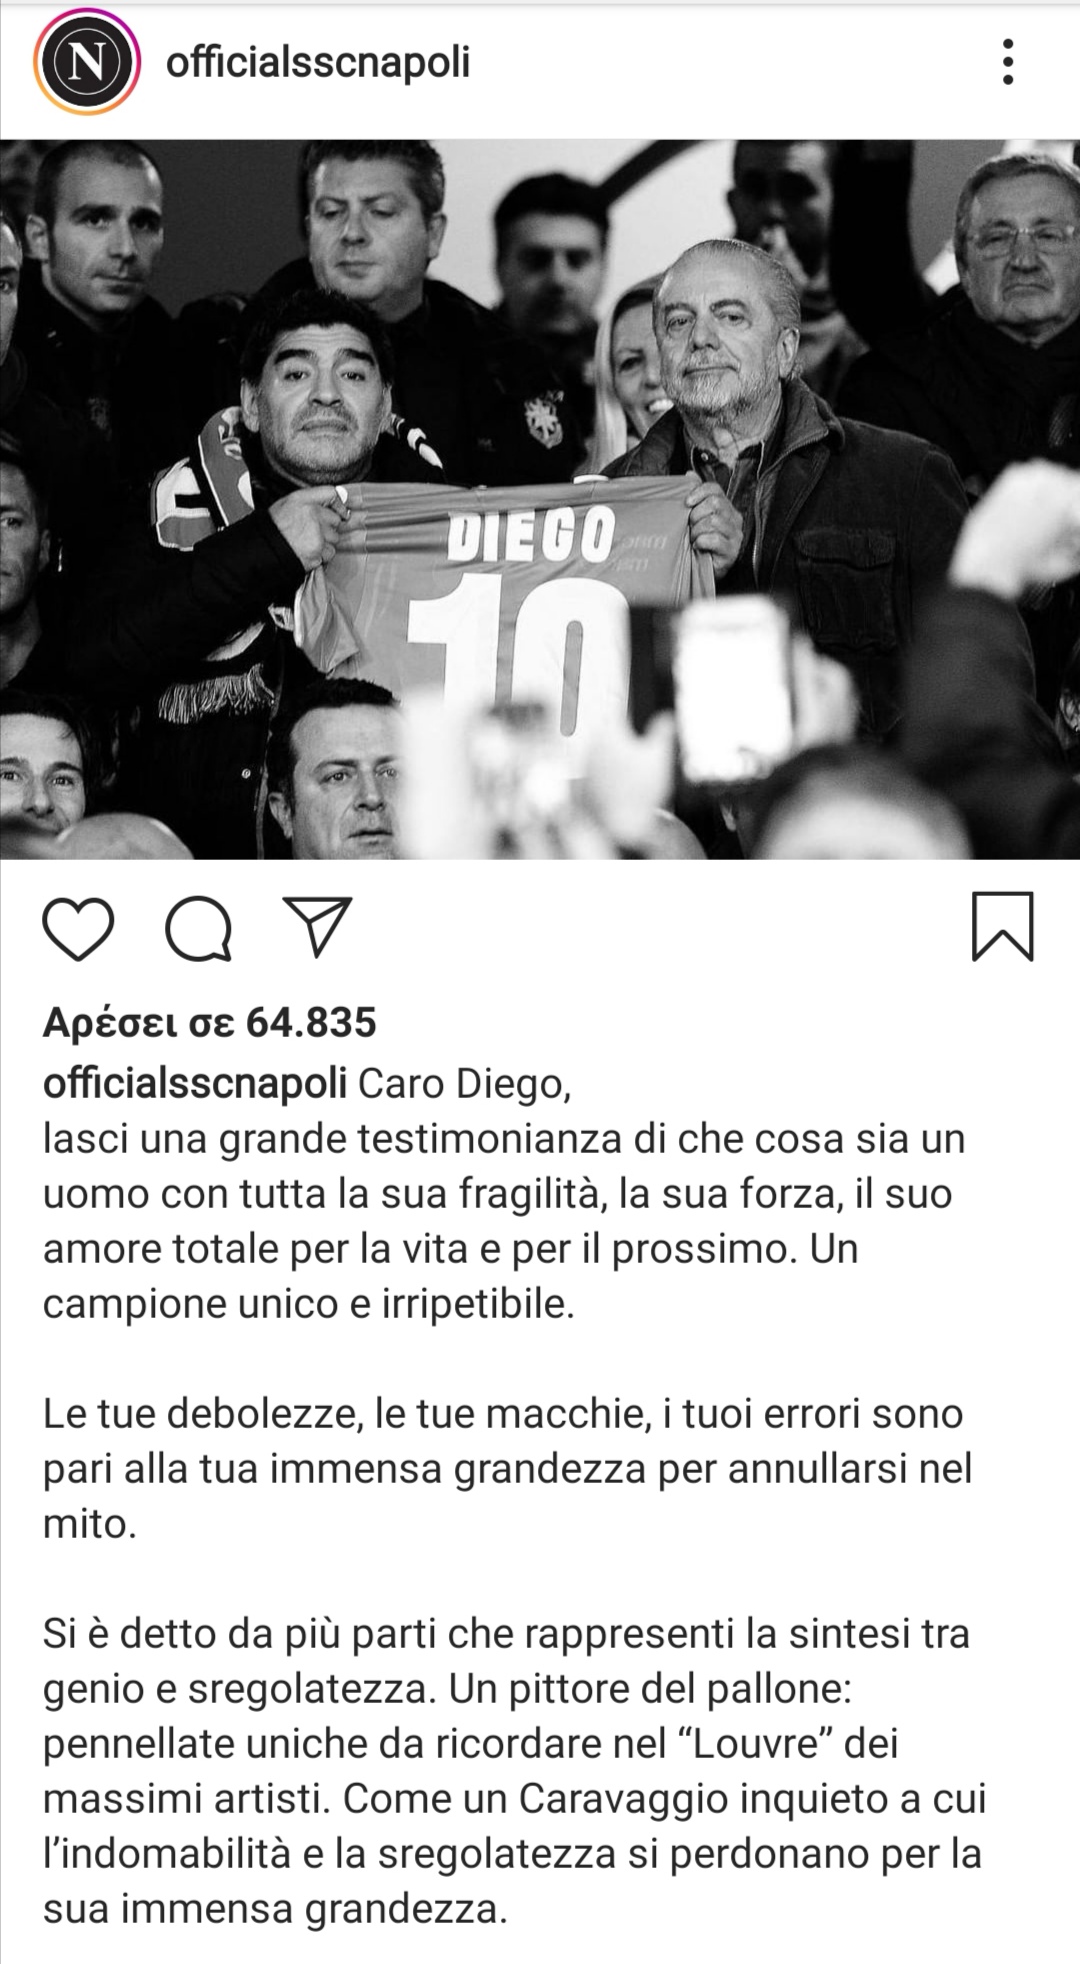Tap the black-and-white post photo
This screenshot has height=1964, width=1080.
click(x=540, y=499)
